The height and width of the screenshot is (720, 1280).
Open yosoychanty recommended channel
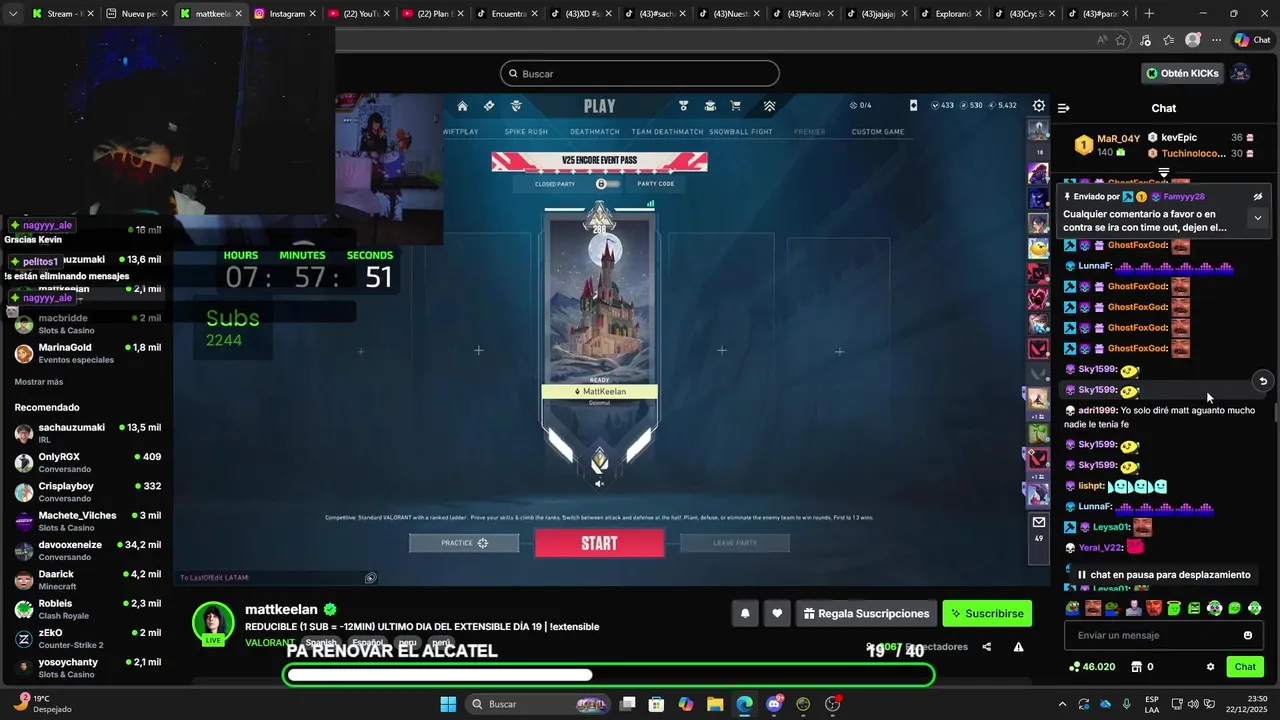pyautogui.click(x=87, y=668)
